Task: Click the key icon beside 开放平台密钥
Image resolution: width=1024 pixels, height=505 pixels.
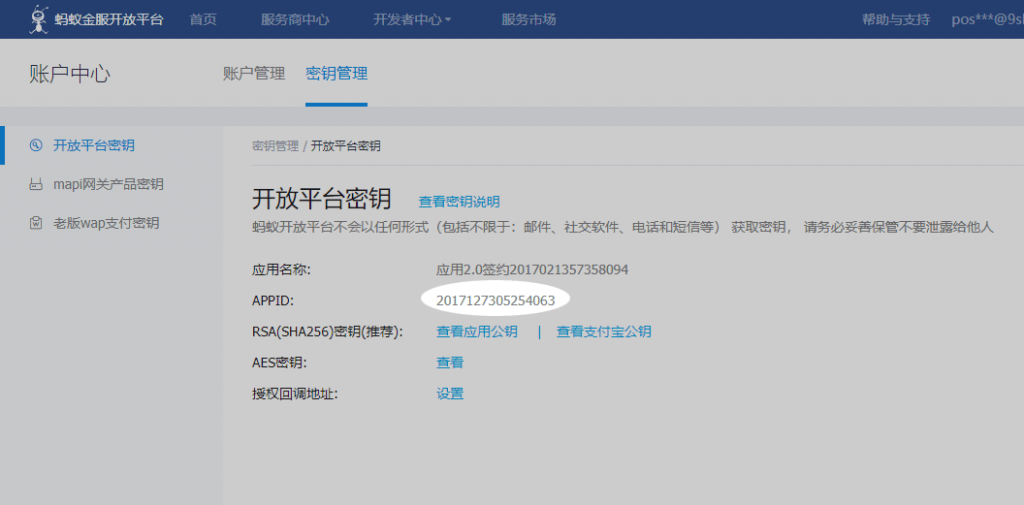Action: click(x=36, y=145)
